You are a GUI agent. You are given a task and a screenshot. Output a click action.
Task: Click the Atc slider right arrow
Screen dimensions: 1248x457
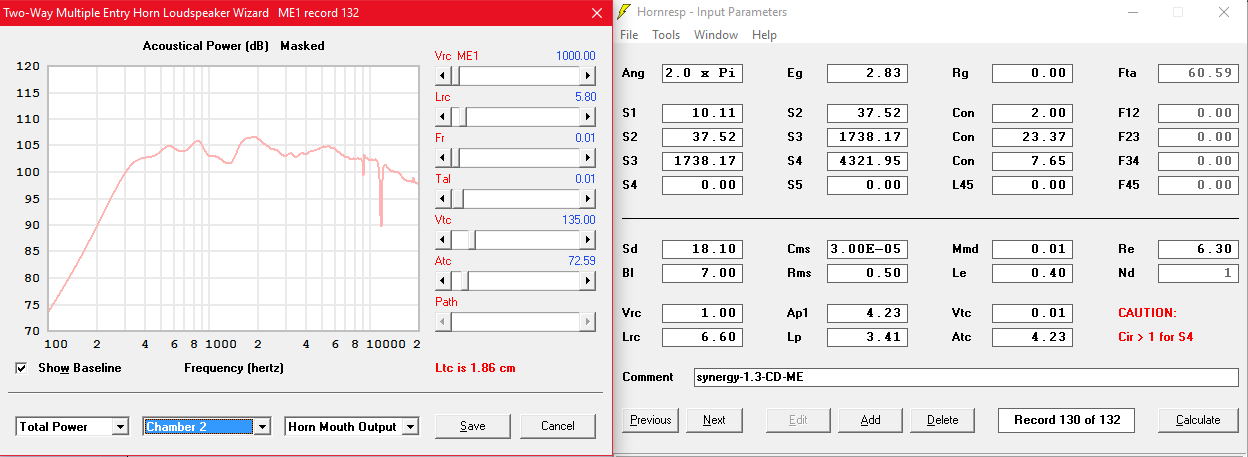pos(588,281)
